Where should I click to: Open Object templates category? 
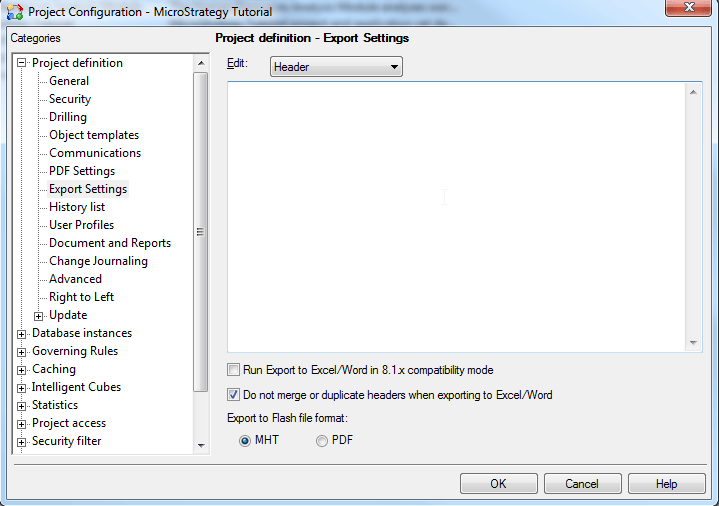(x=94, y=135)
